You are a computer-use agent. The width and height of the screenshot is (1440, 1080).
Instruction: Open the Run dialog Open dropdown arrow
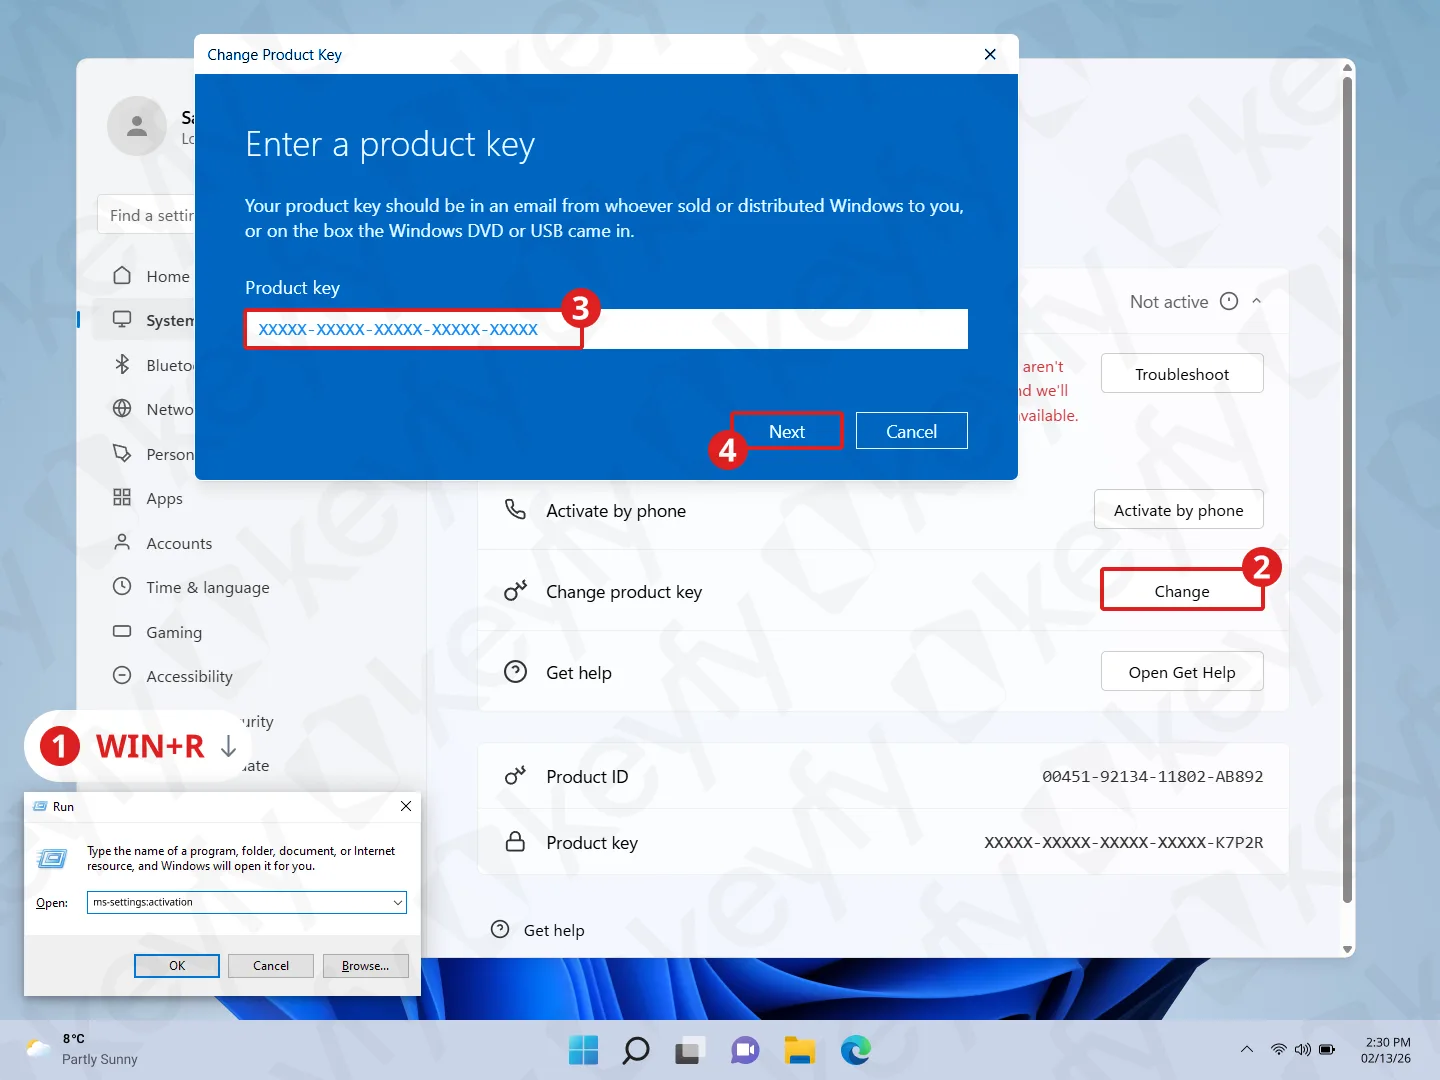click(x=398, y=902)
